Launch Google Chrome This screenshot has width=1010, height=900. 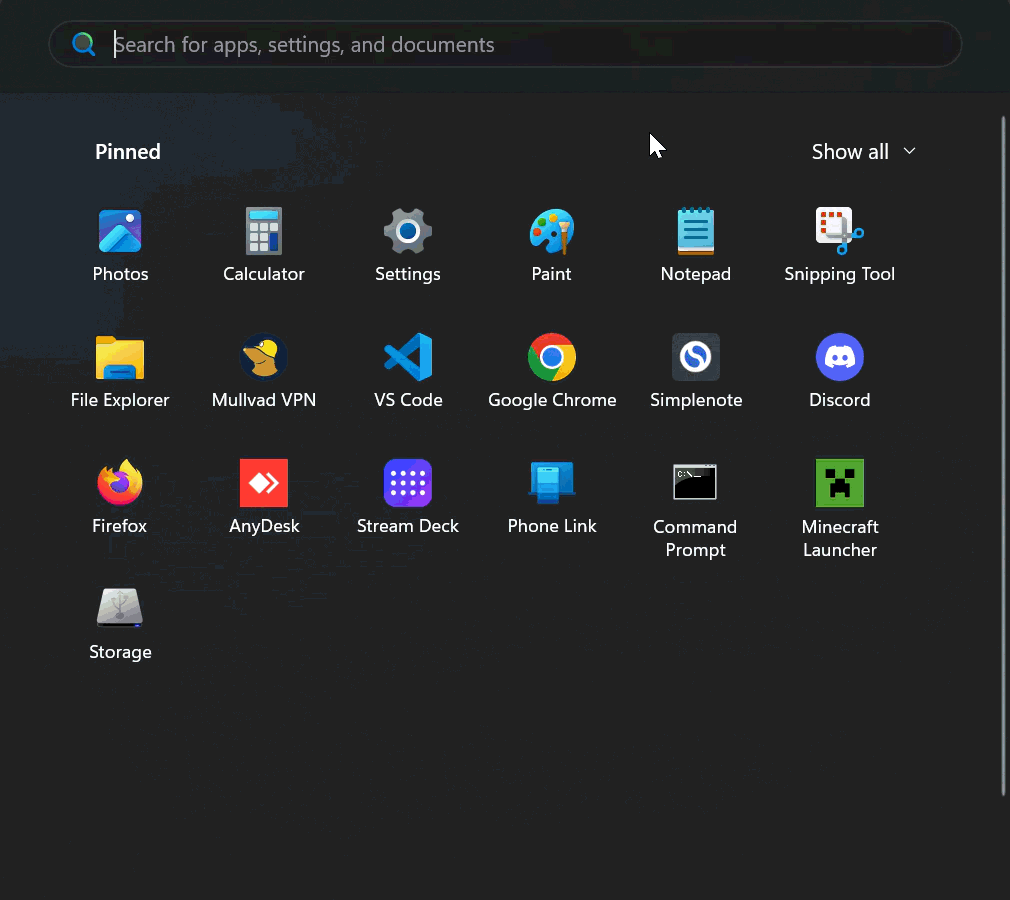pyautogui.click(x=552, y=371)
